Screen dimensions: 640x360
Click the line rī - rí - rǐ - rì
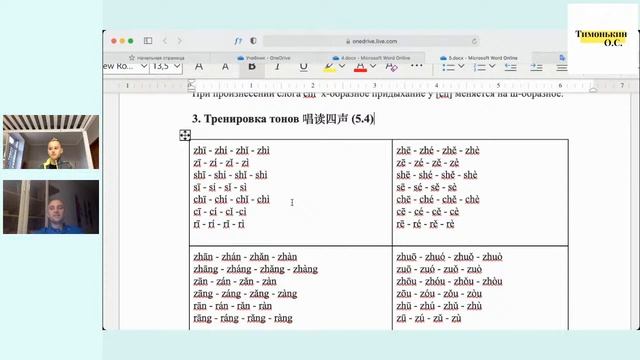(x=219, y=224)
